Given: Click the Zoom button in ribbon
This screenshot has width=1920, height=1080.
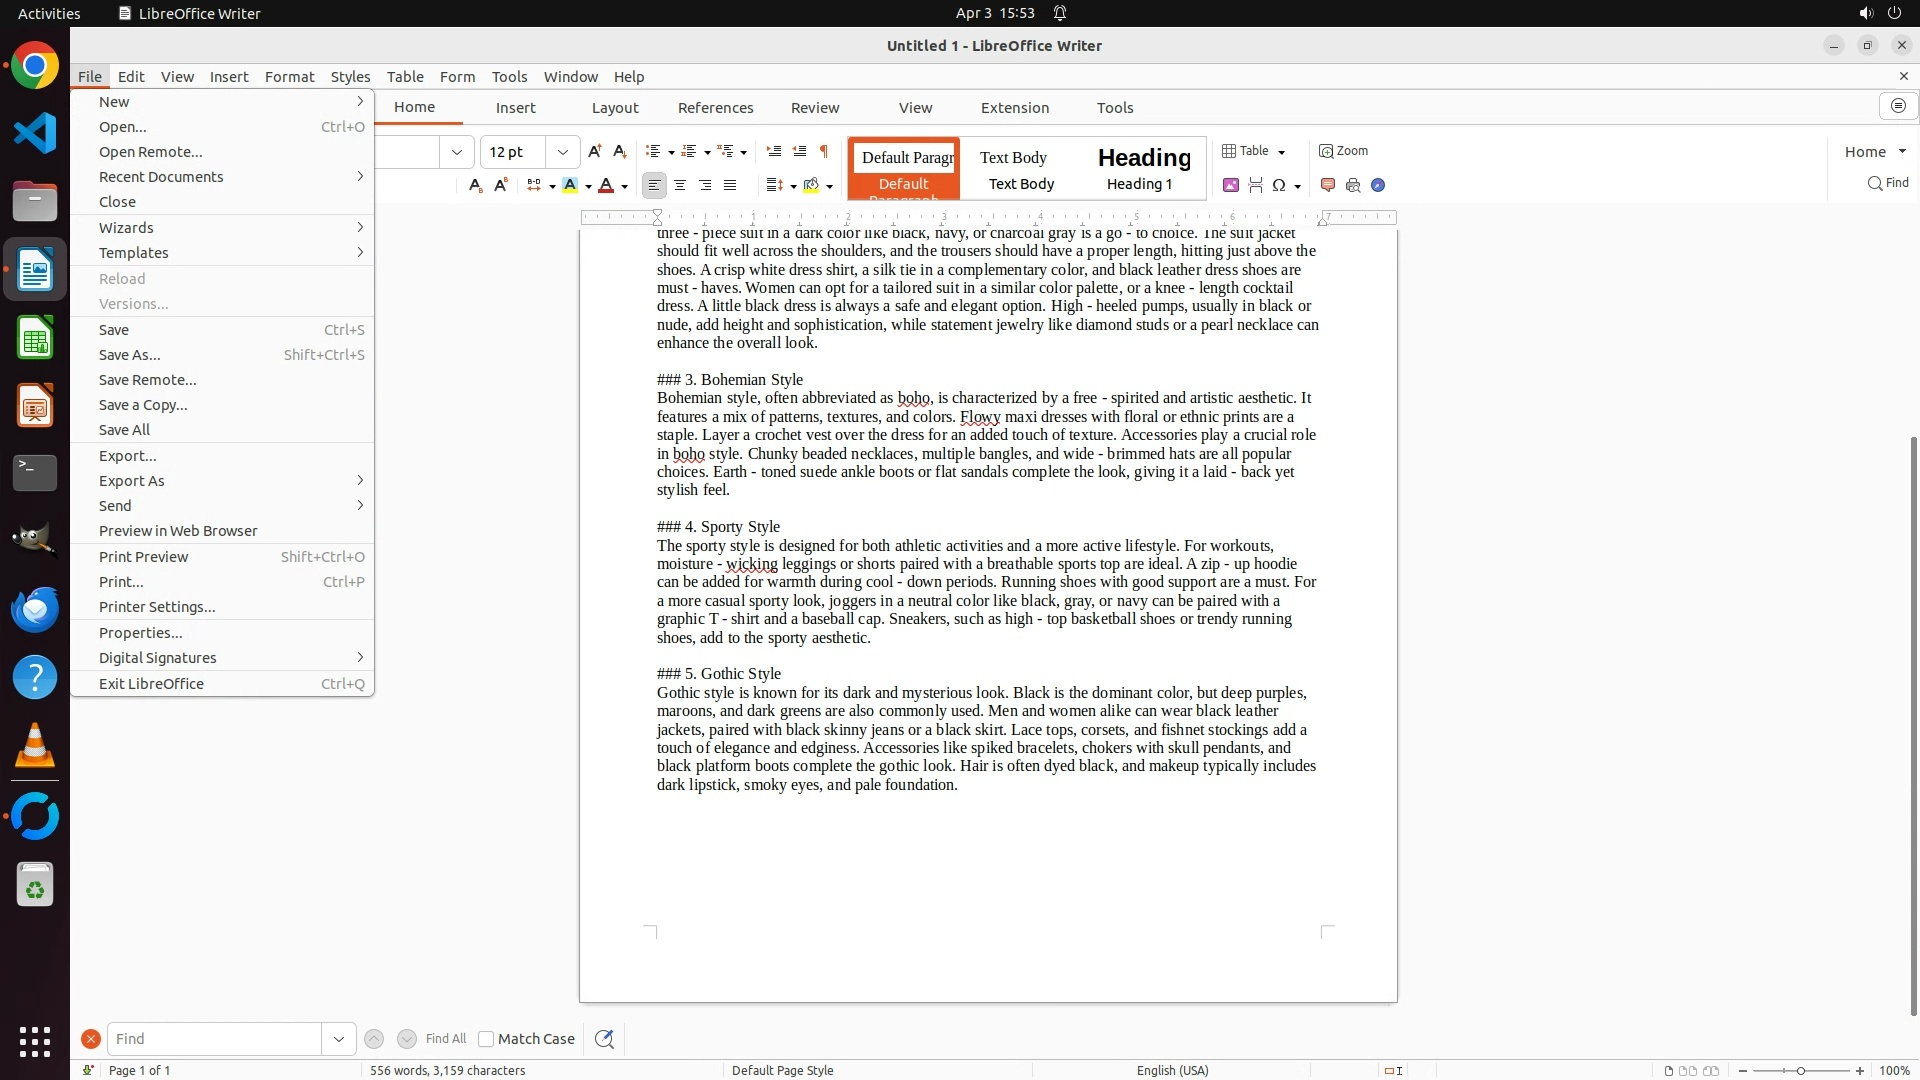Looking at the screenshot, I should pos(1343,151).
